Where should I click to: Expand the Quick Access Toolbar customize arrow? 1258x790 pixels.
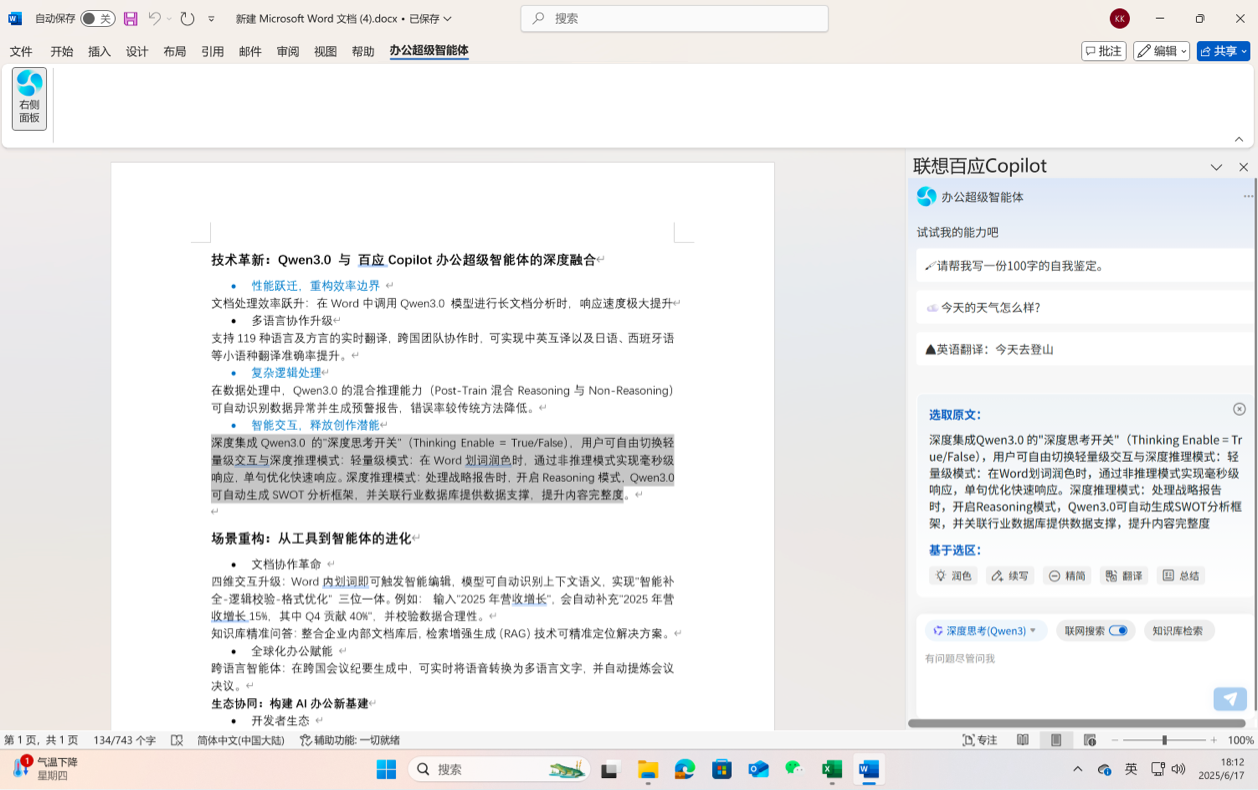click(x=211, y=19)
